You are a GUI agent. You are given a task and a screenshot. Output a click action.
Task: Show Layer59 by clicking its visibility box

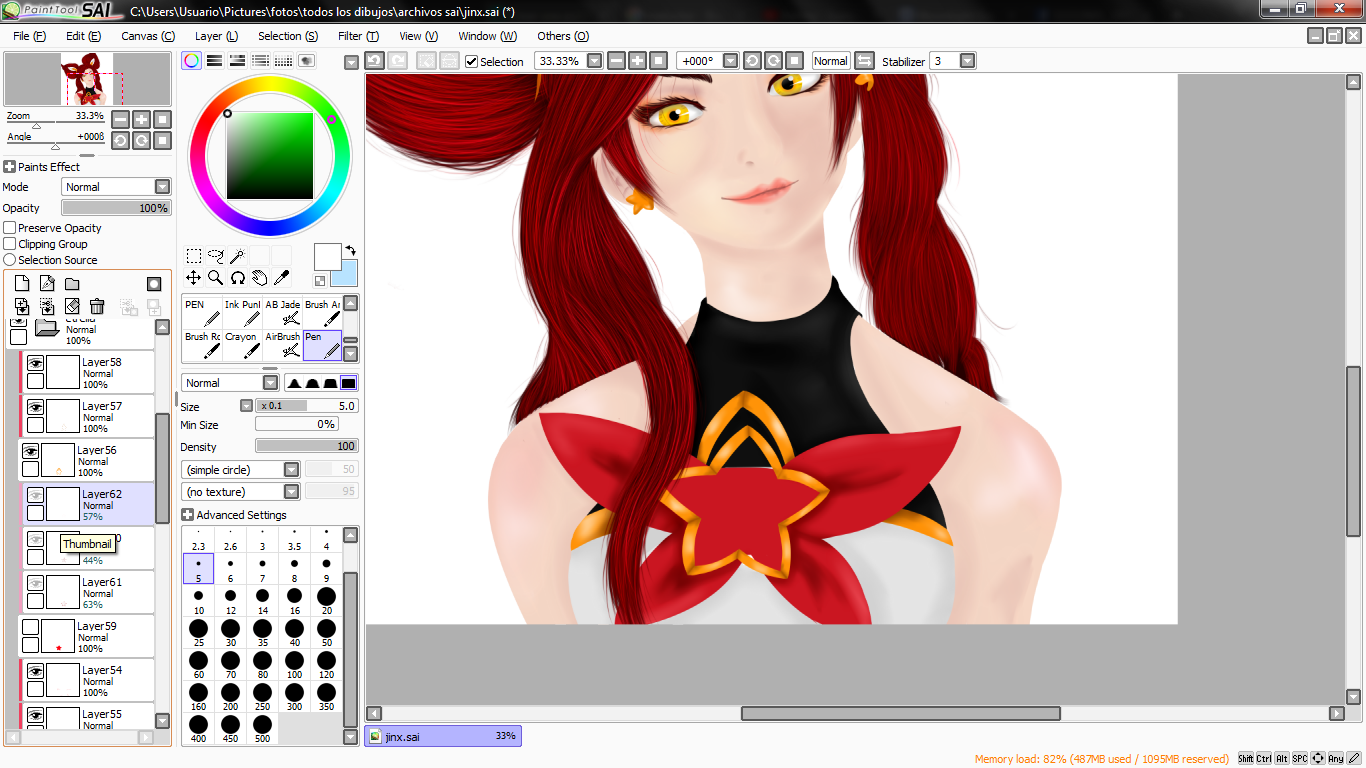(30, 627)
